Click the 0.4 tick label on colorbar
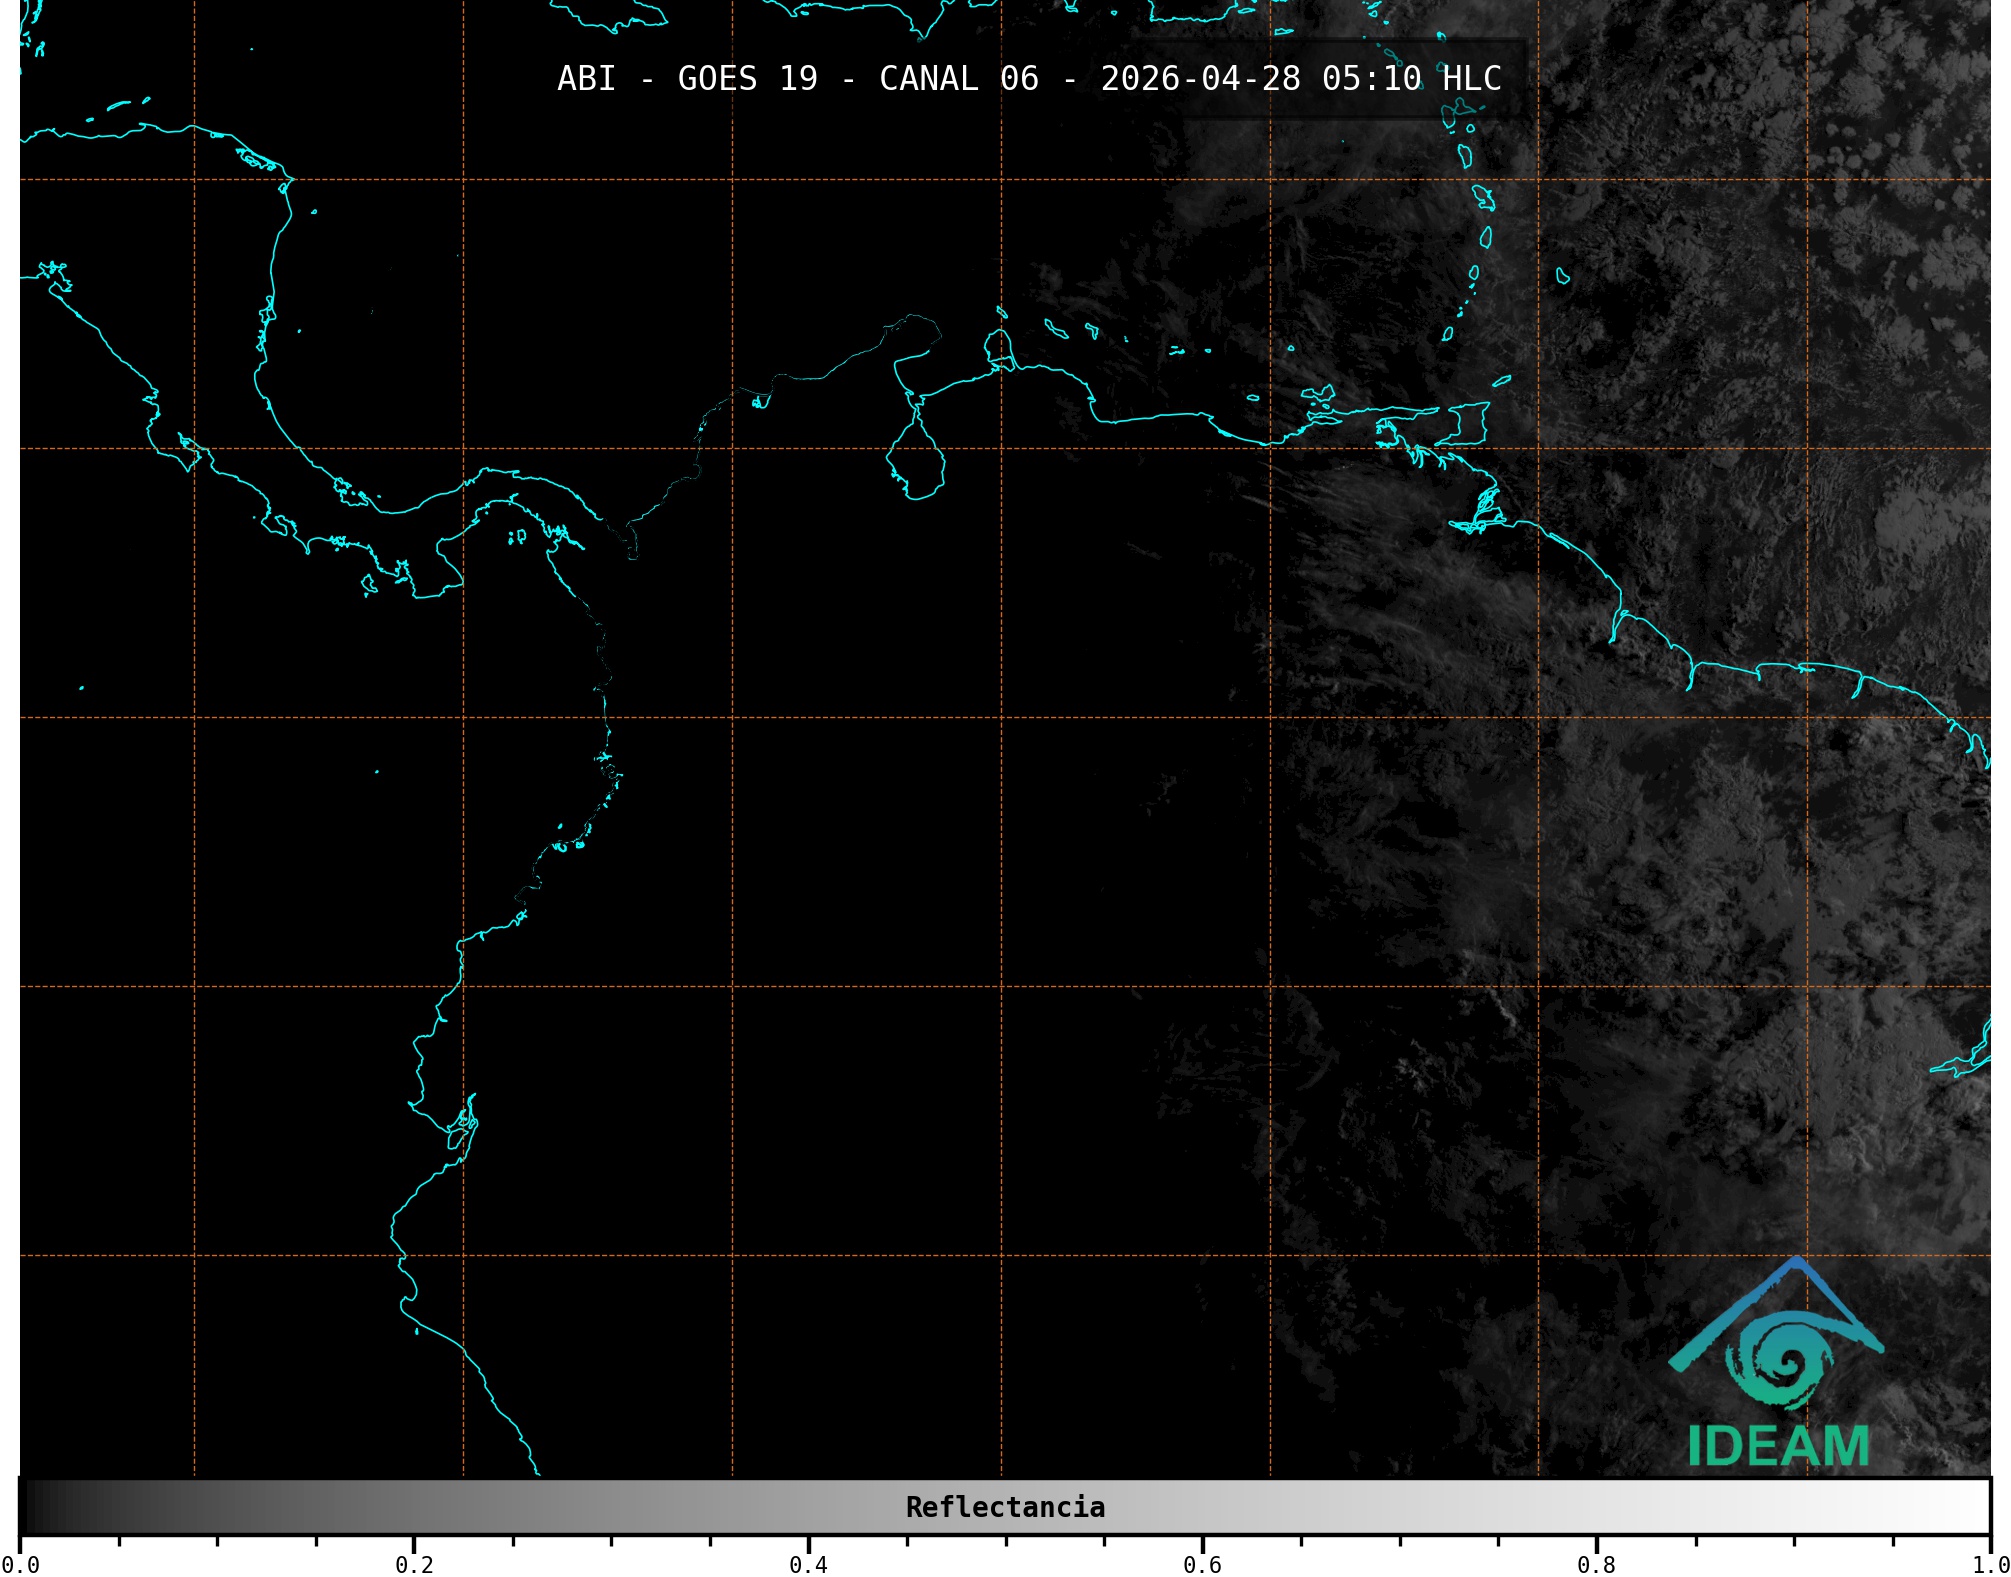This screenshot has height=1577, width=2011. point(808,1565)
